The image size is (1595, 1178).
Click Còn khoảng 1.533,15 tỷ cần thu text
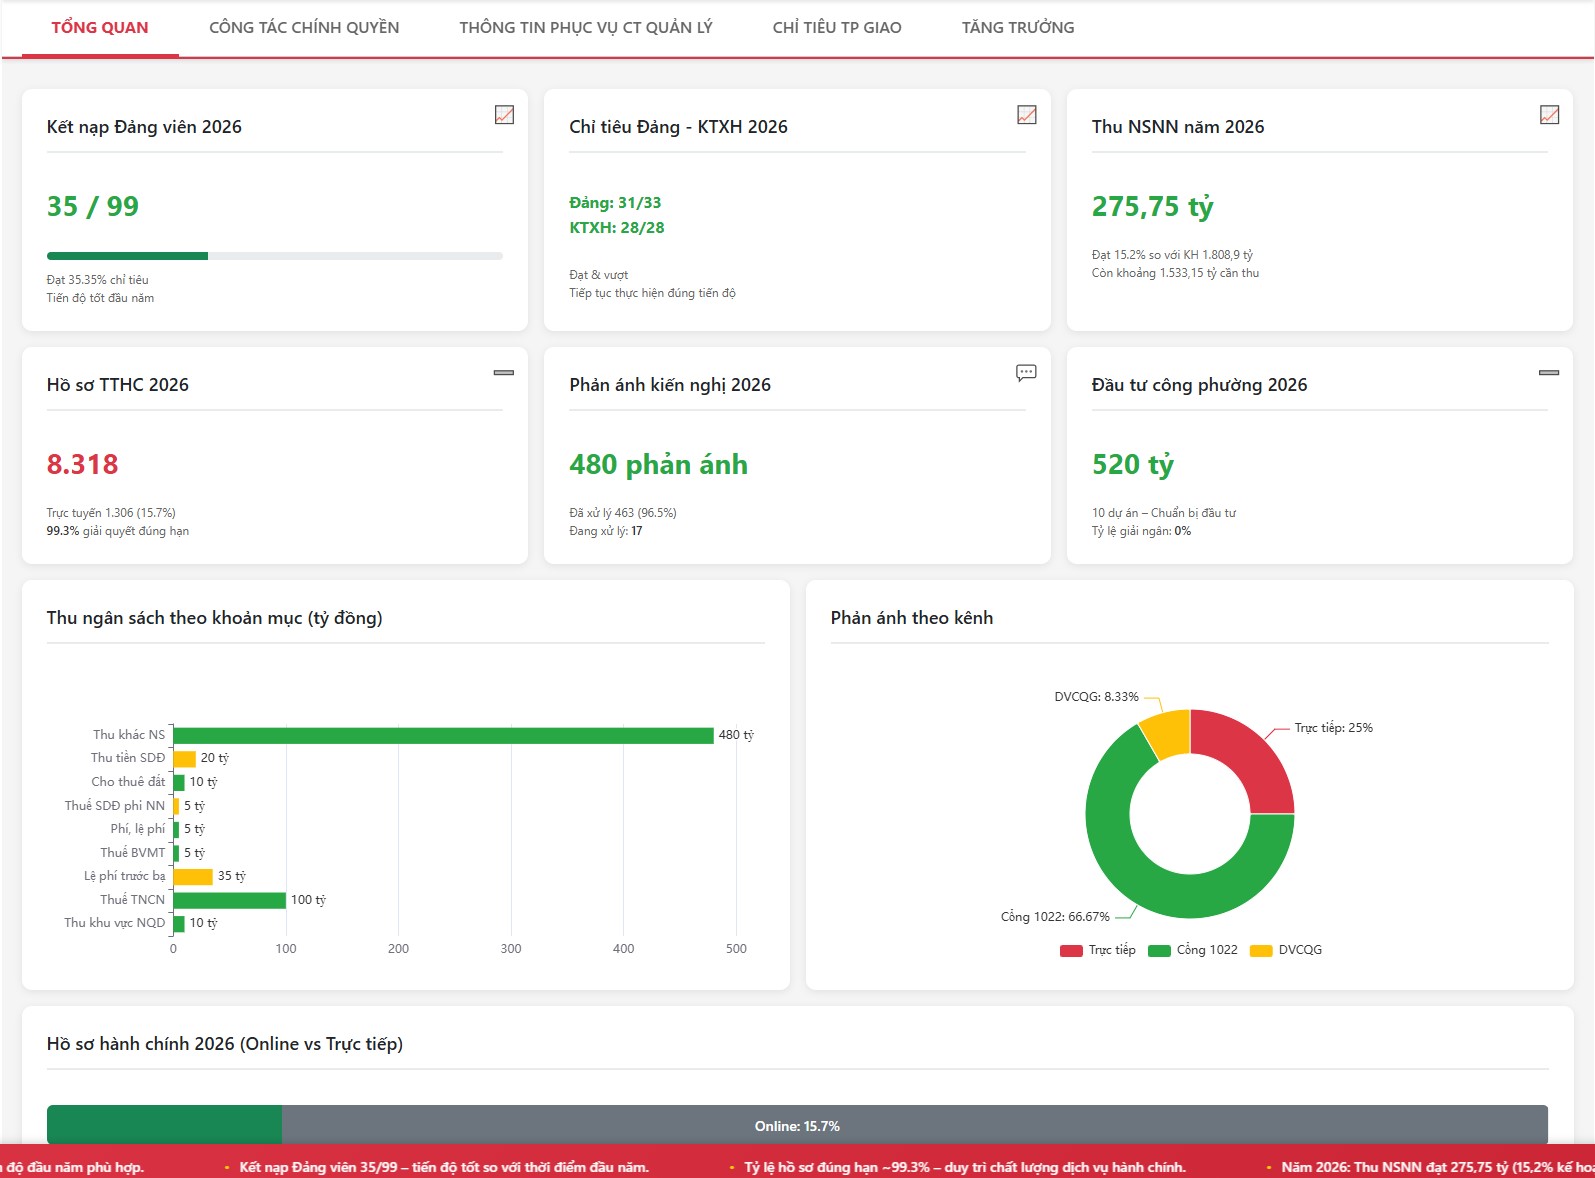tap(1175, 273)
